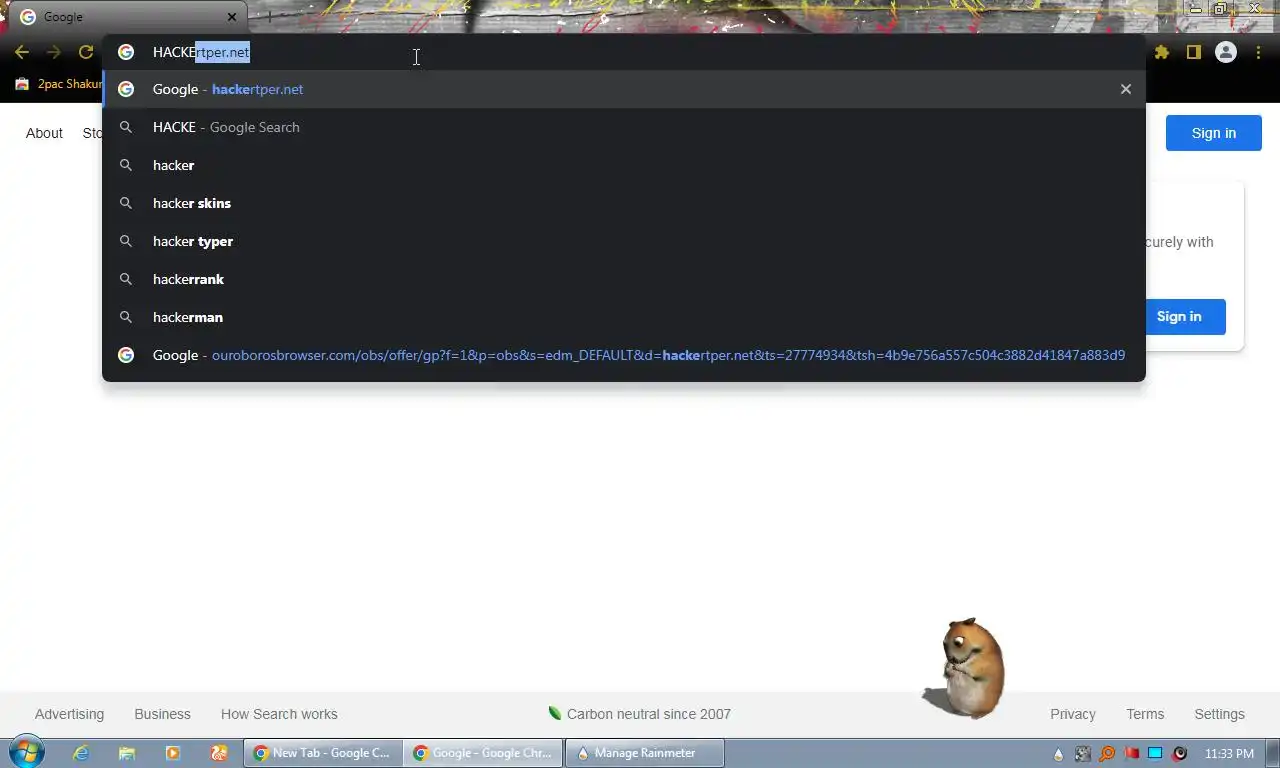Open the Terms footer link
This screenshot has height=768, width=1280.
point(1145,714)
